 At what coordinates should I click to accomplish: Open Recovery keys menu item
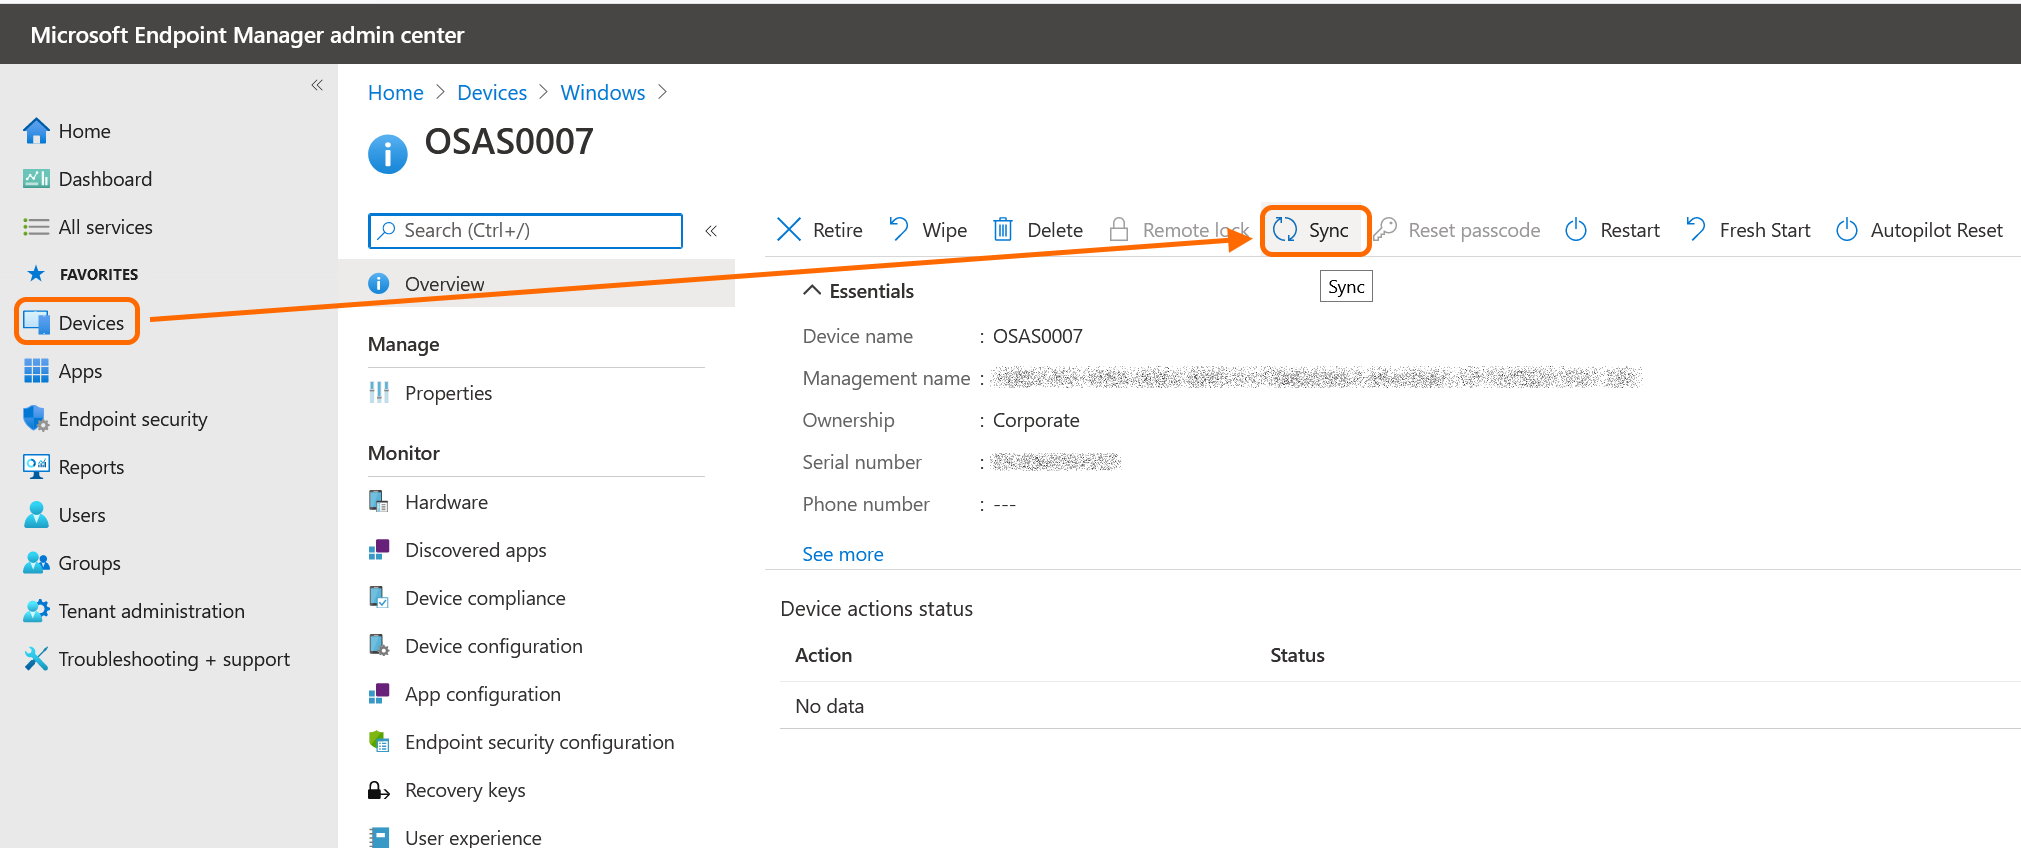pos(464,790)
